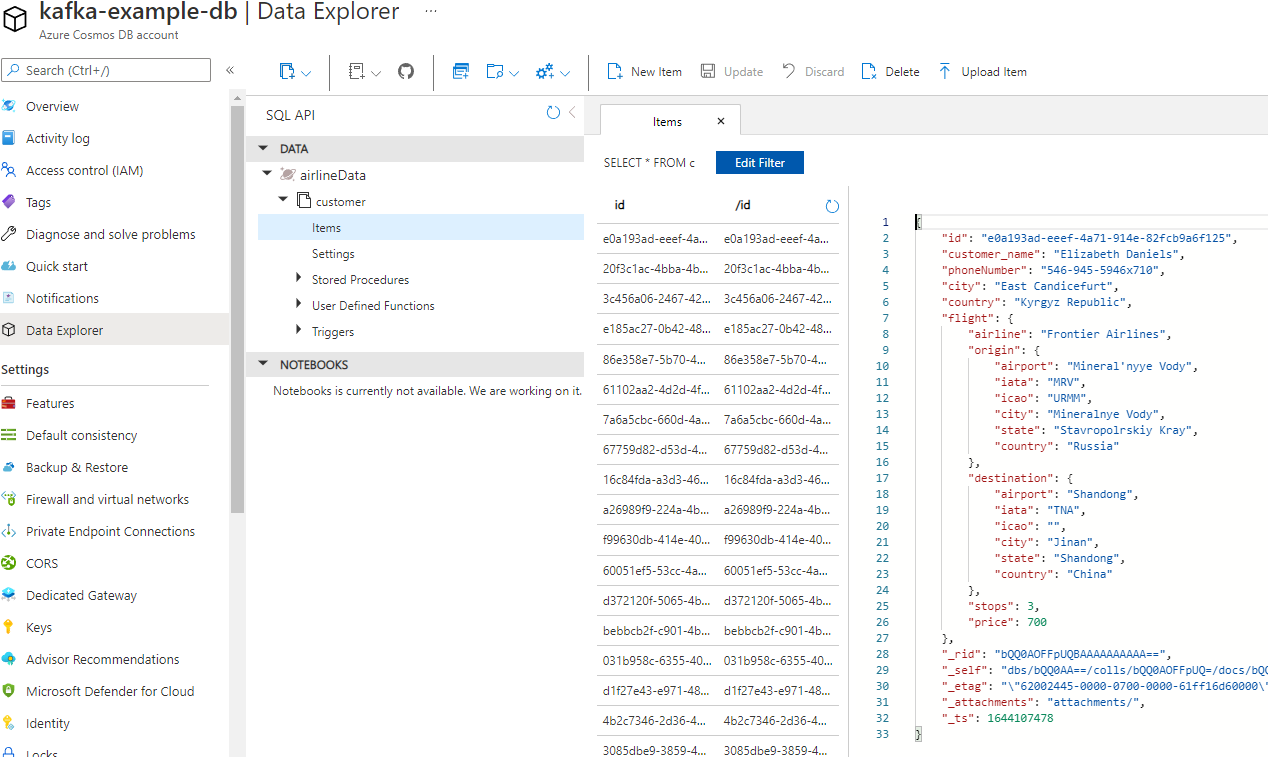Select 61102aa2-4d2d-4f... in the /id column

click(778, 389)
